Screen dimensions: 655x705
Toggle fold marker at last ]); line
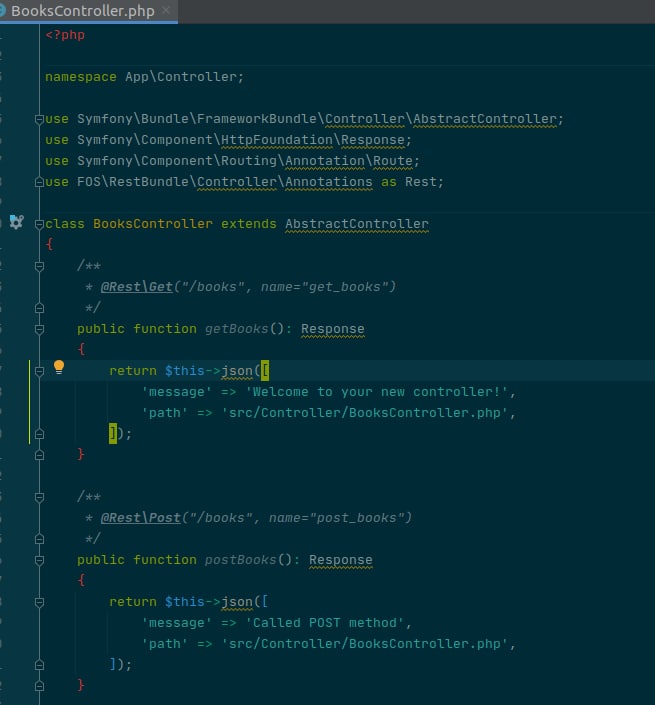click(x=39, y=665)
